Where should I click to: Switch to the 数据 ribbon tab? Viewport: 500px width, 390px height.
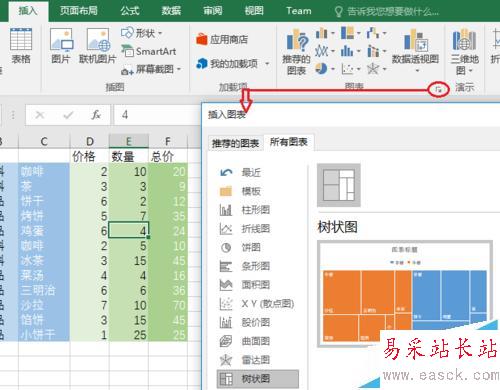coord(171,11)
